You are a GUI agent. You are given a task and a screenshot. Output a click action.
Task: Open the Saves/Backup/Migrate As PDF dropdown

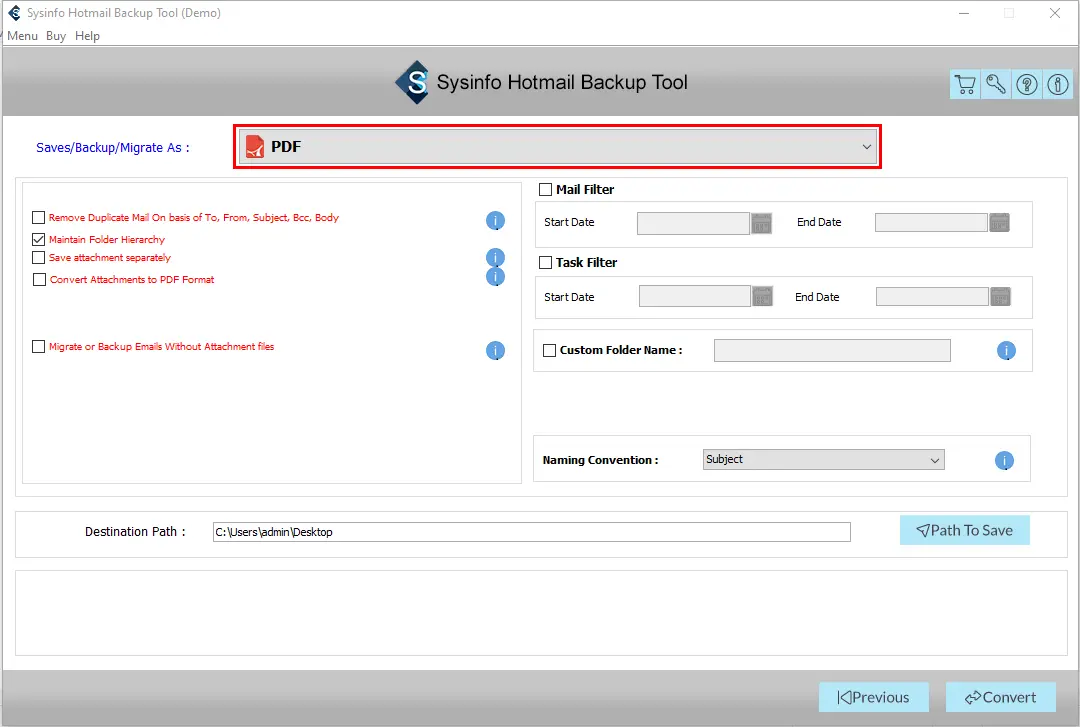click(x=557, y=147)
